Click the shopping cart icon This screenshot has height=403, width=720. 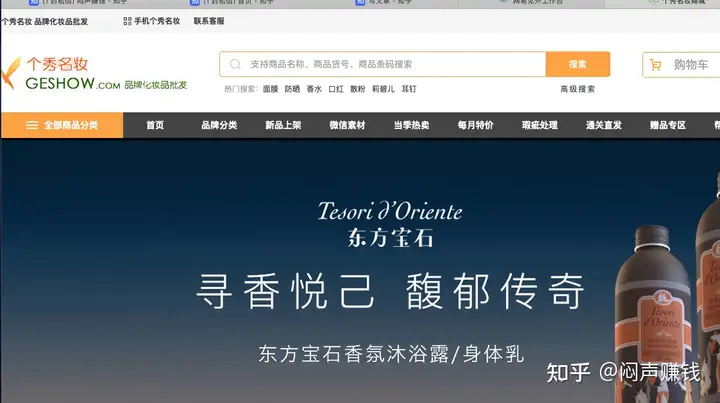(656, 65)
